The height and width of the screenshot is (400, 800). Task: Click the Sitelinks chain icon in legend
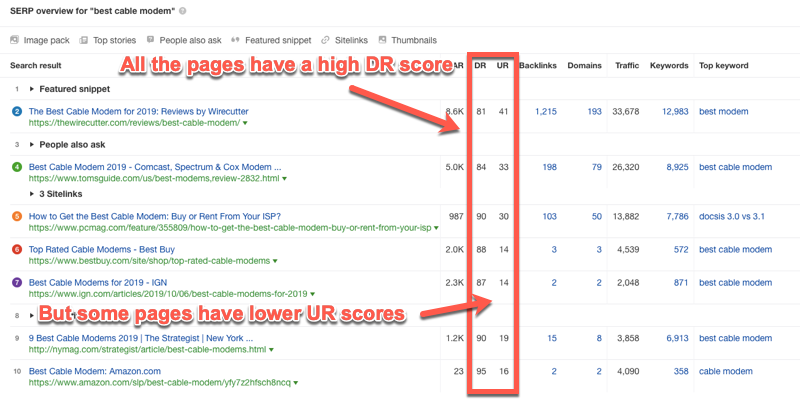coord(326,41)
